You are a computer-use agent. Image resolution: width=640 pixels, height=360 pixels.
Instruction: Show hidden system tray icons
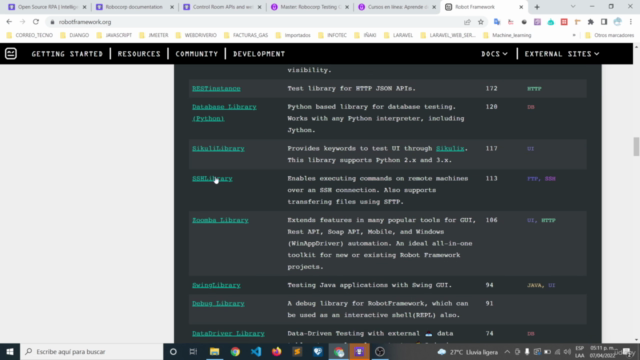click(x=507, y=352)
